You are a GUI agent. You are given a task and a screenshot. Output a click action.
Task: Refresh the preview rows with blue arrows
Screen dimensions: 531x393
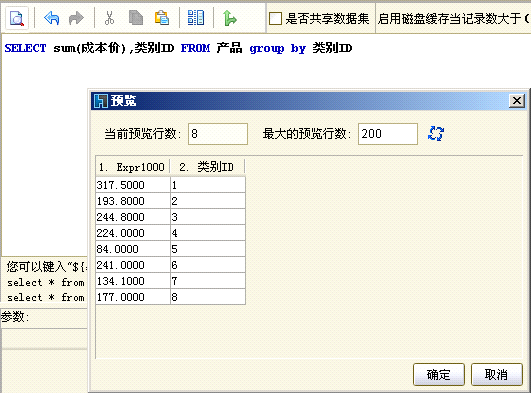436,133
